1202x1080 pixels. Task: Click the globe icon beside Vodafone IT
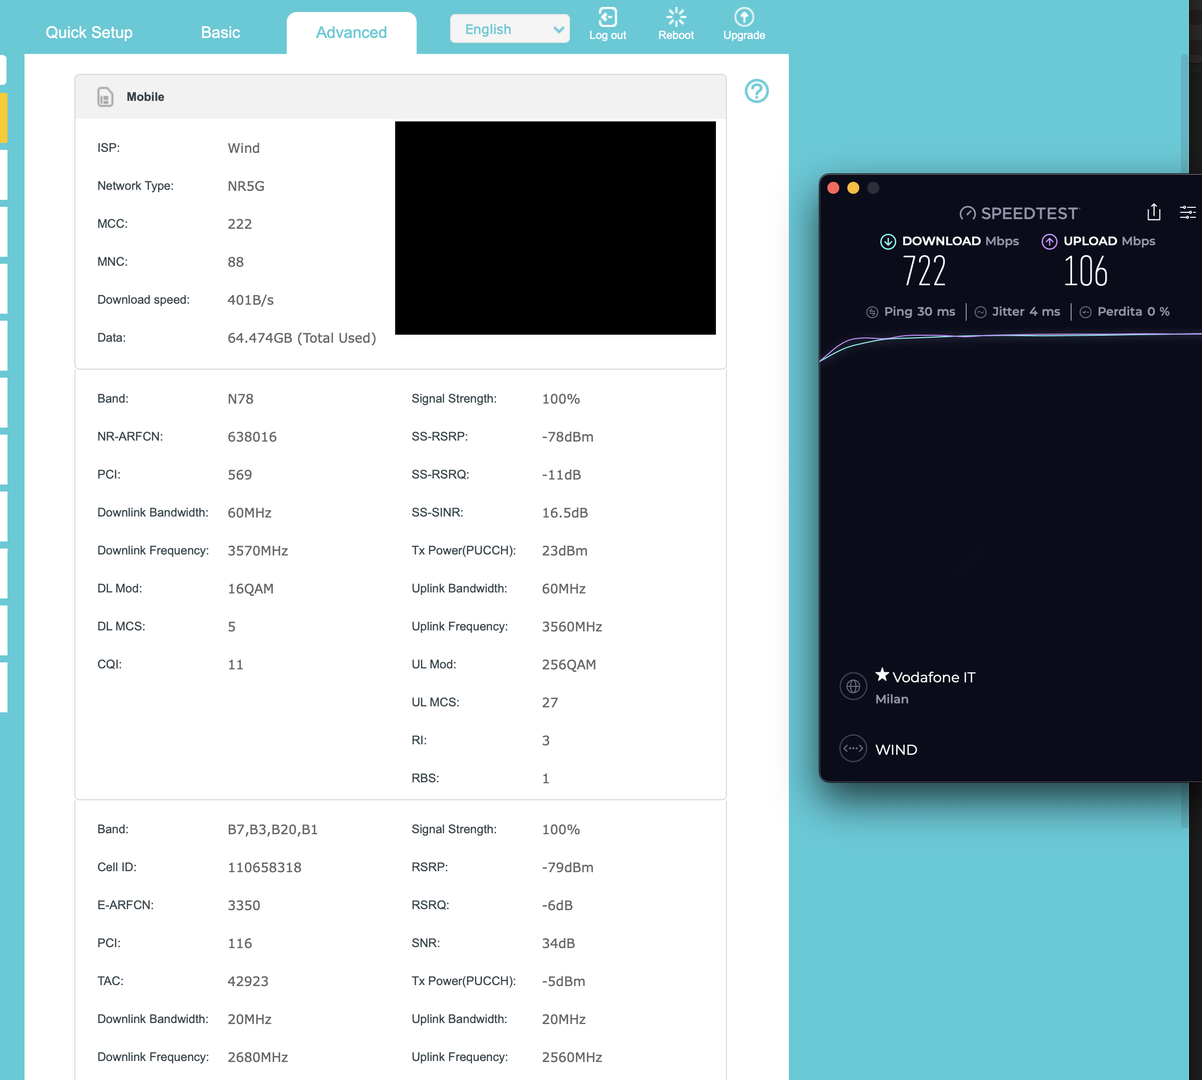tap(853, 686)
